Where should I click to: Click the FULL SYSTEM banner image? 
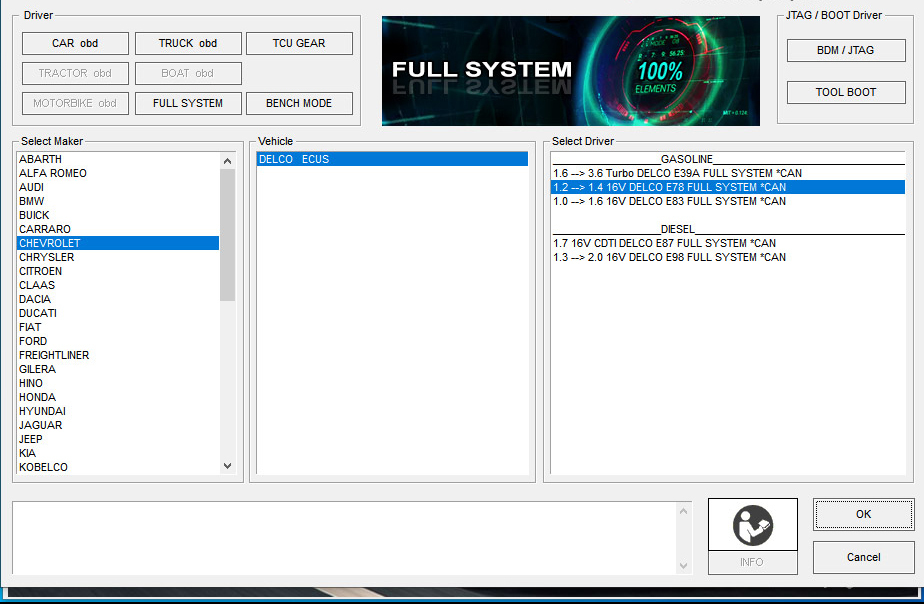coord(570,71)
